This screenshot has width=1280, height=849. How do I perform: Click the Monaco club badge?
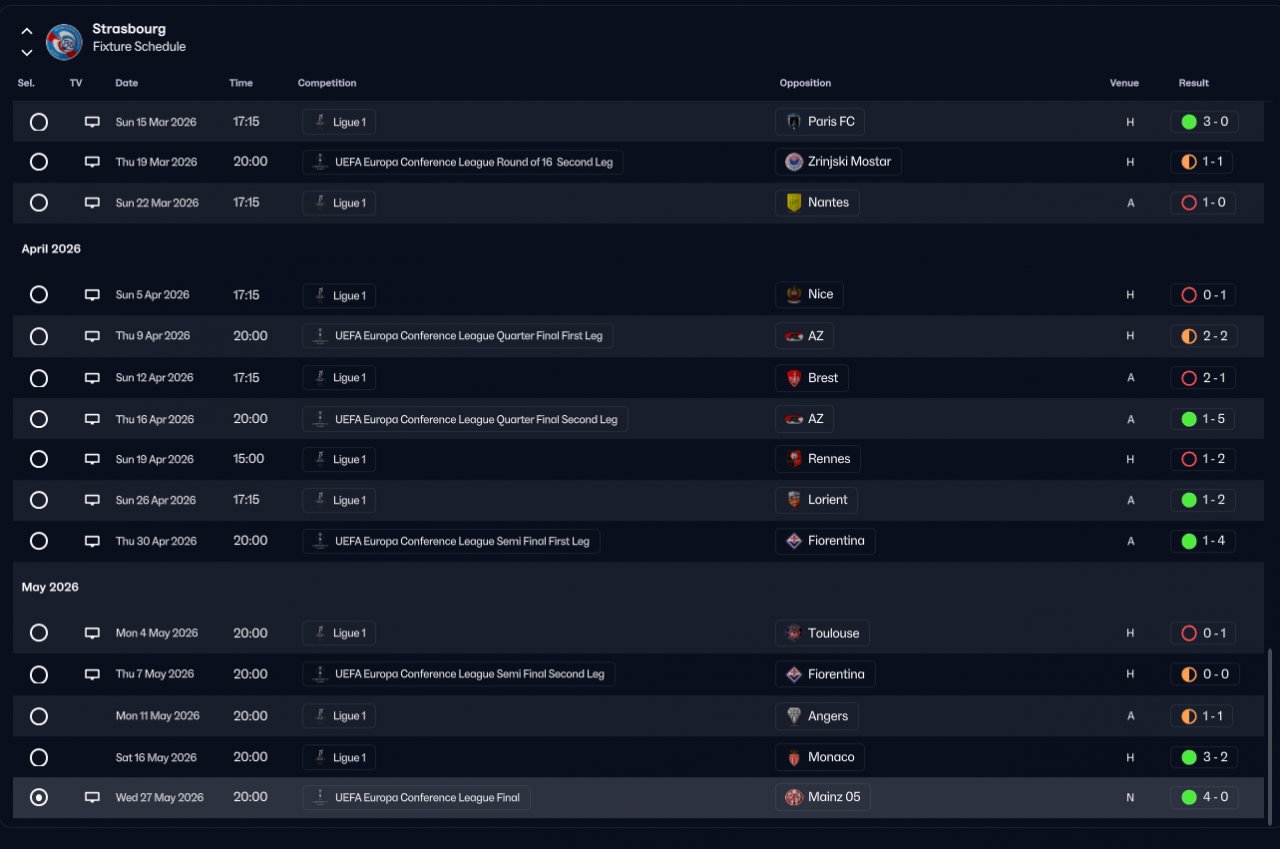point(794,757)
